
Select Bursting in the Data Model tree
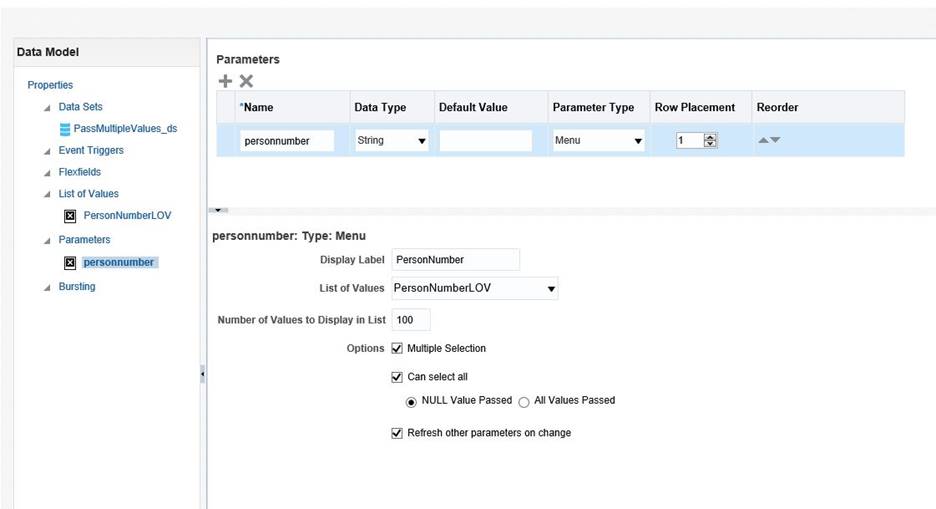[77, 286]
